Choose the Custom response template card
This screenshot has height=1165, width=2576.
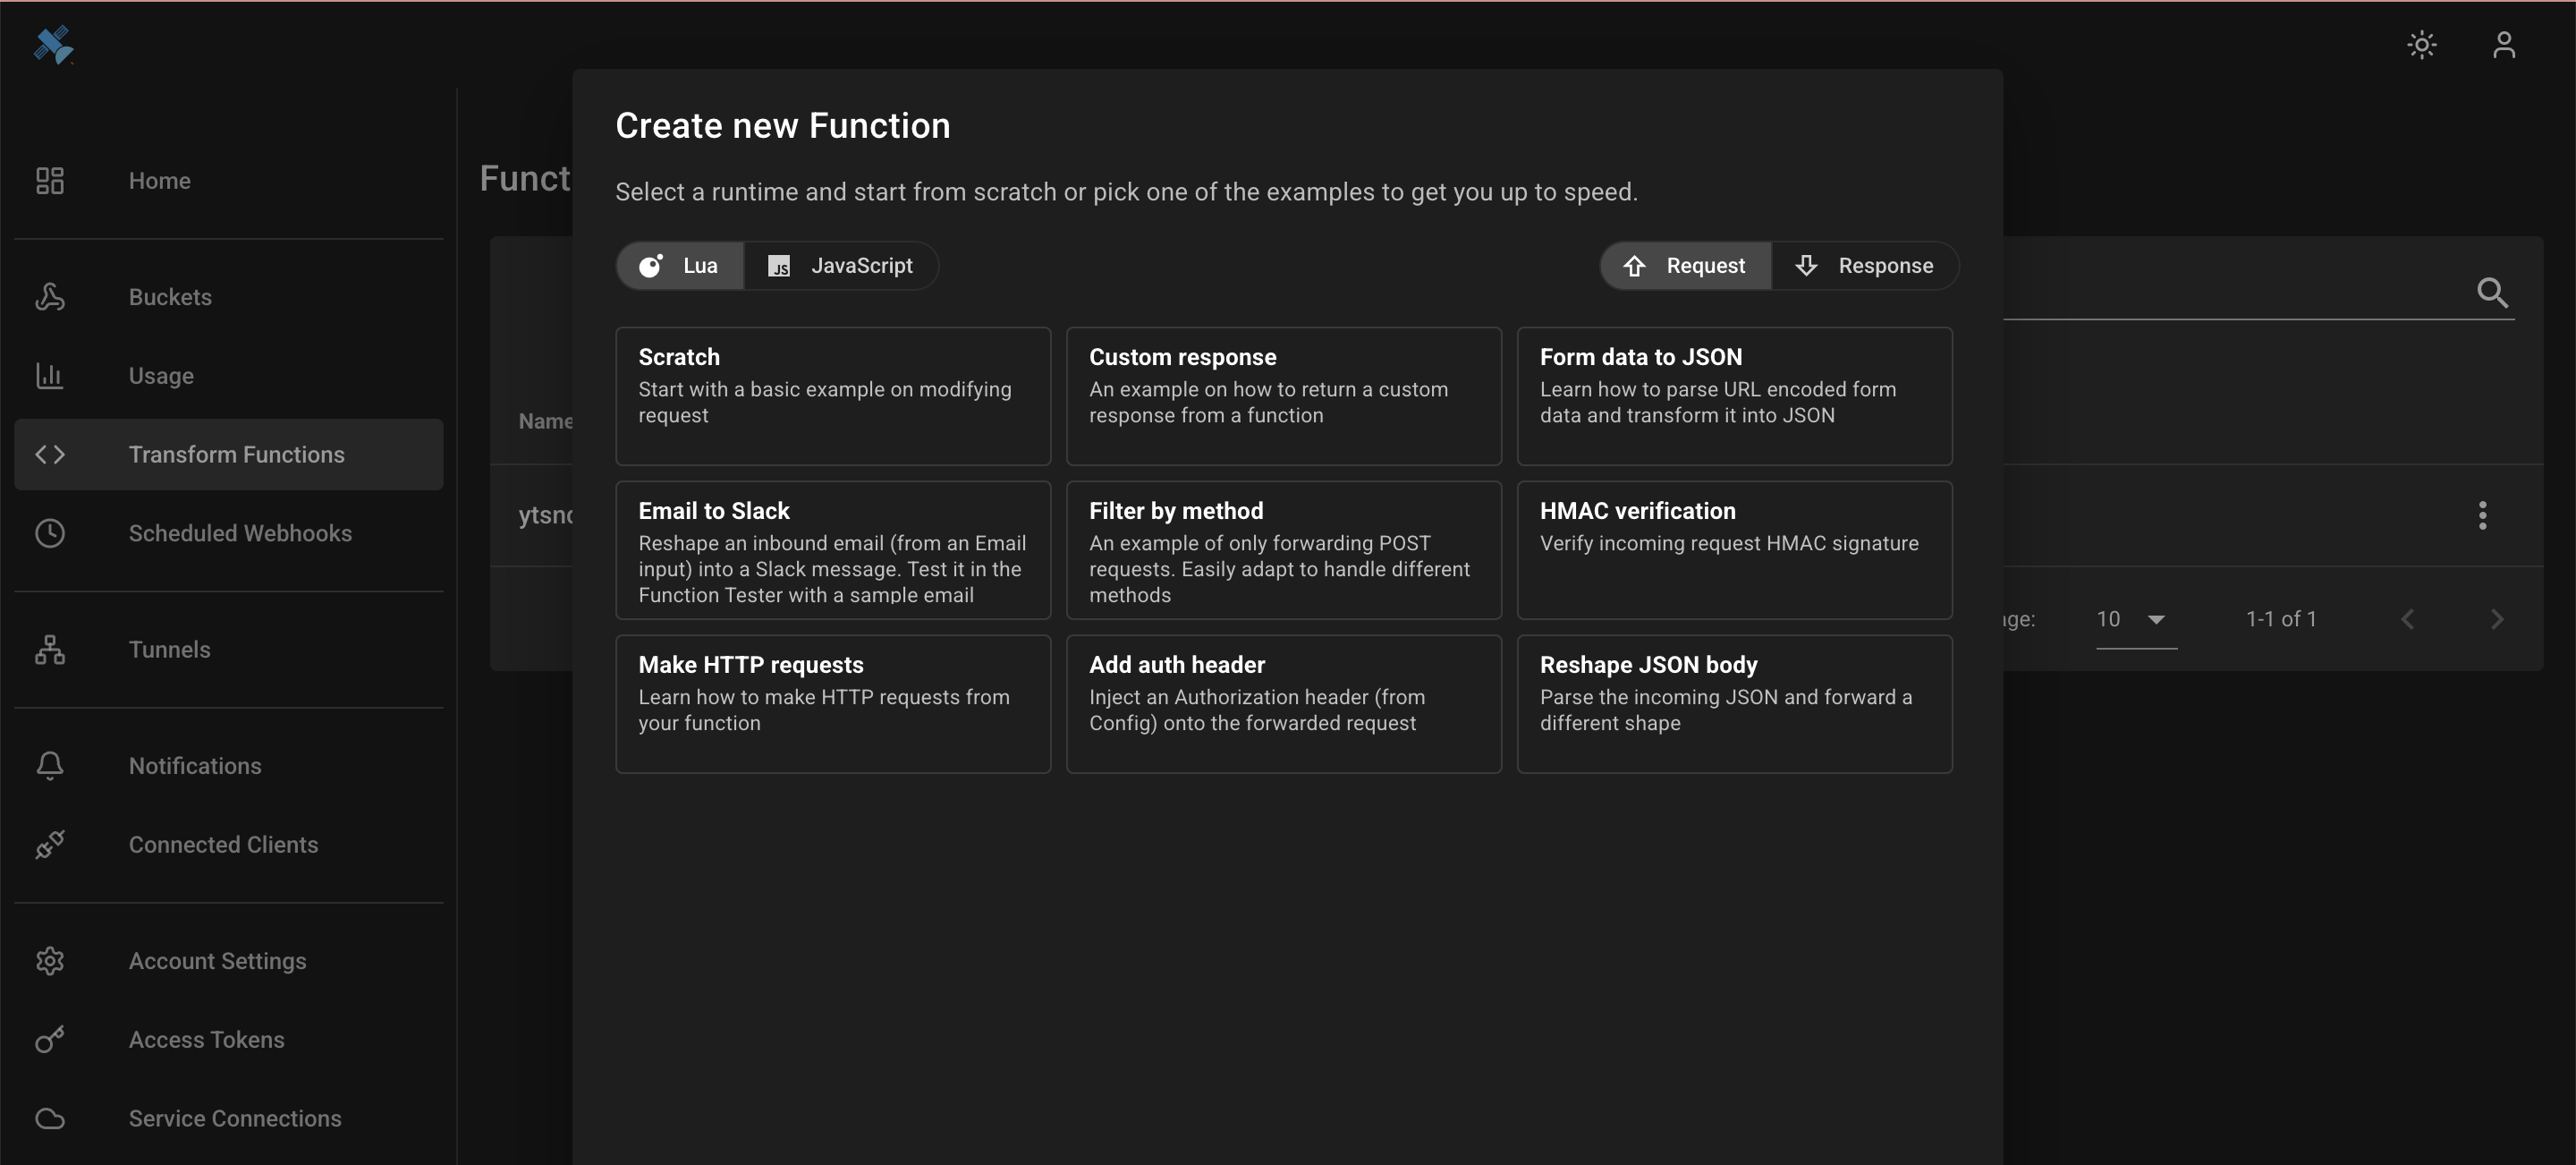tap(1284, 396)
